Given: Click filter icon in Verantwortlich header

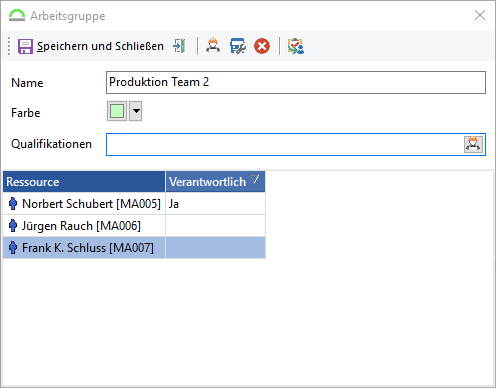Looking at the screenshot, I should coord(255,179).
